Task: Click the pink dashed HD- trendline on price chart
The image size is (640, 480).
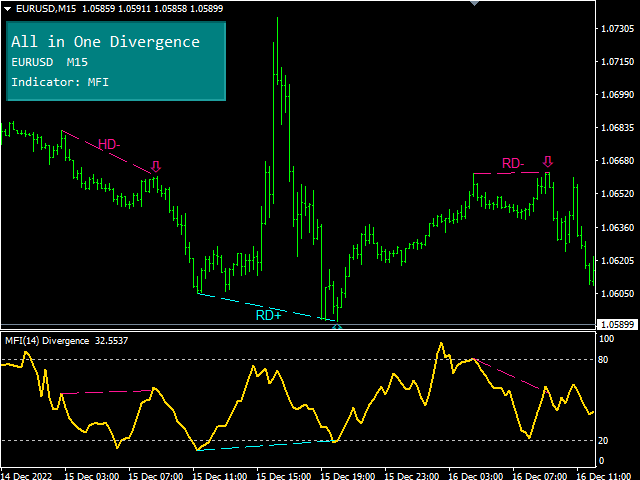Action: point(107,152)
